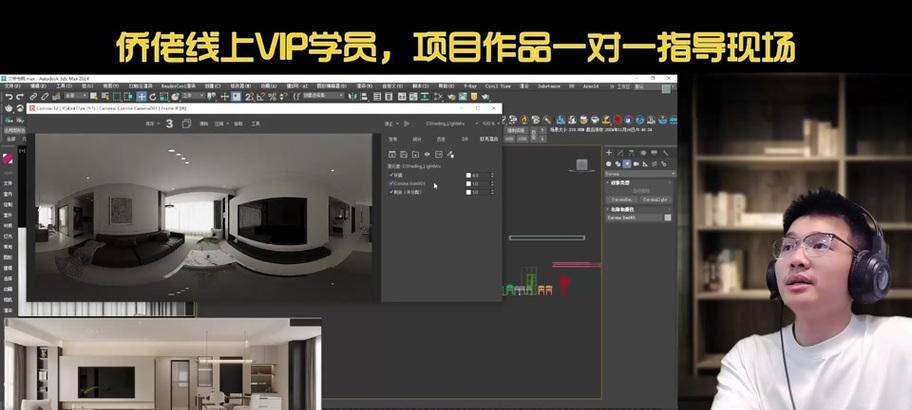This screenshot has height=410, width=912.
Task: Click the 工具 button in Corona VFB
Action: [256, 123]
